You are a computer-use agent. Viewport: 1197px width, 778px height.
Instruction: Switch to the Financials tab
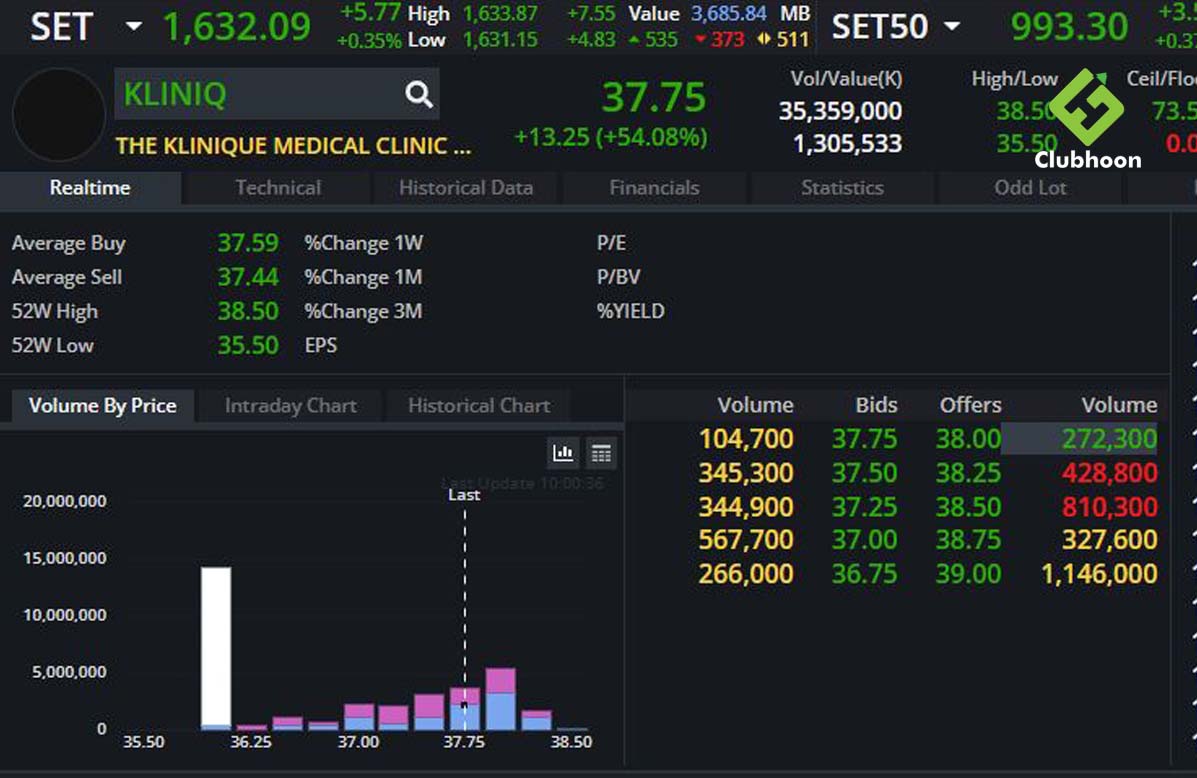pyautogui.click(x=654, y=188)
